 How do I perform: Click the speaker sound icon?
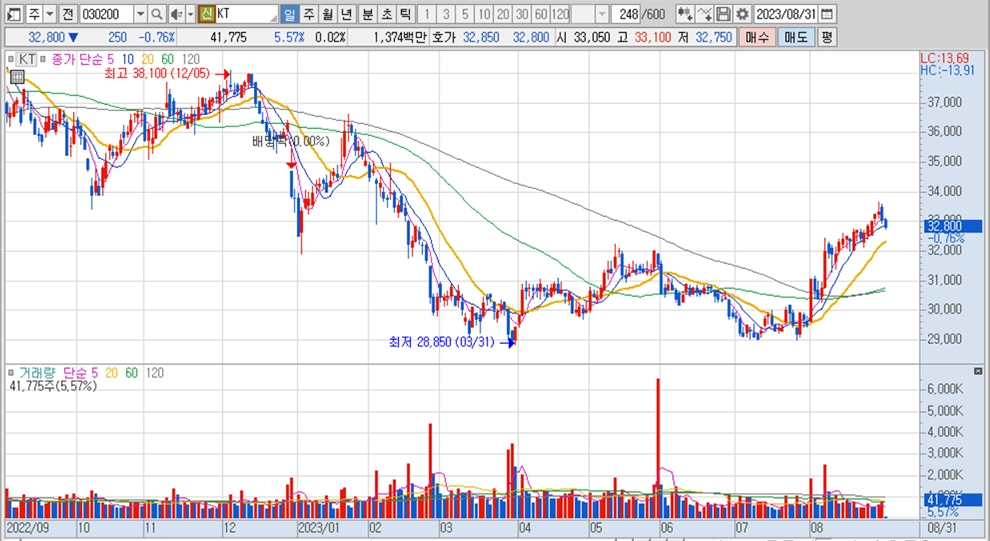click(176, 14)
